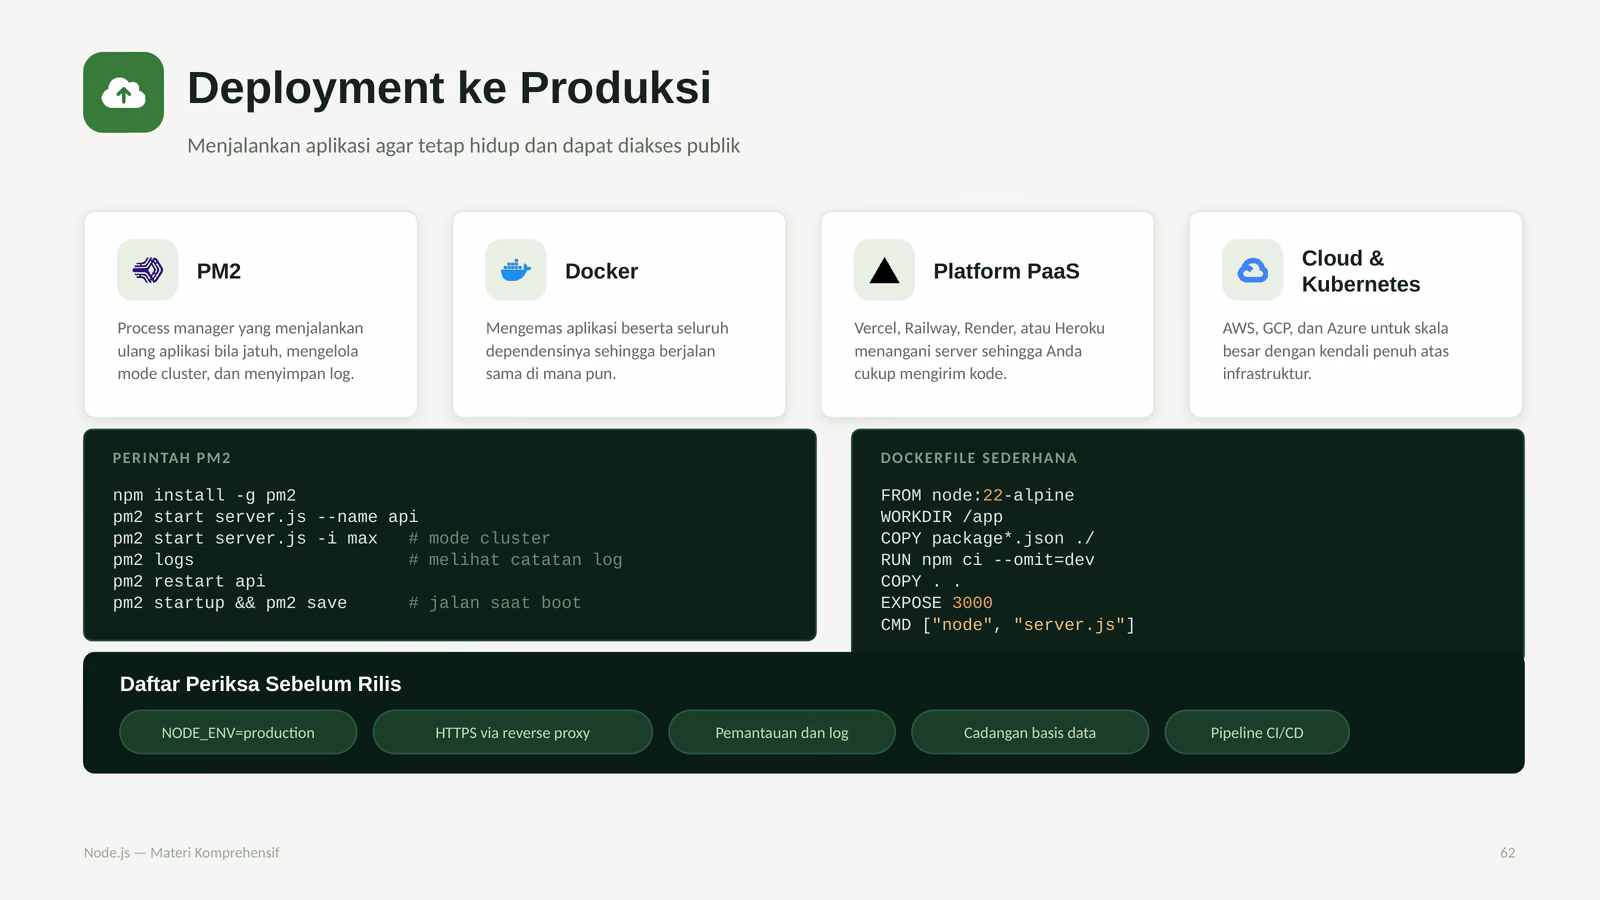The image size is (1600, 900).
Task: Click the PM2 description starting Process manager
Action: 240,351
